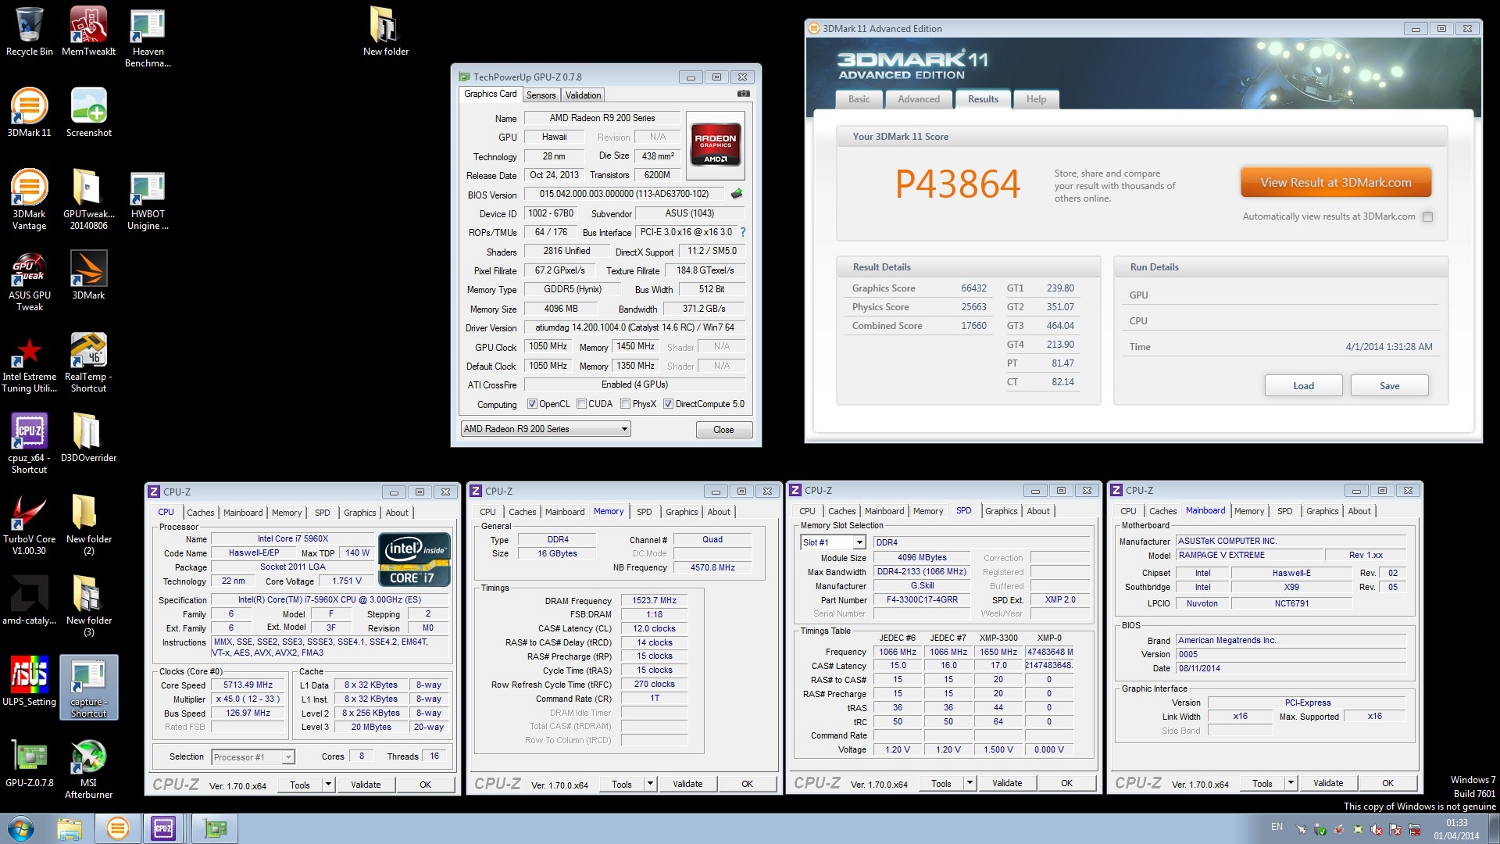The image size is (1500, 844).
Task: Open the Basic tab in 3DMark 11
Action: tap(859, 99)
